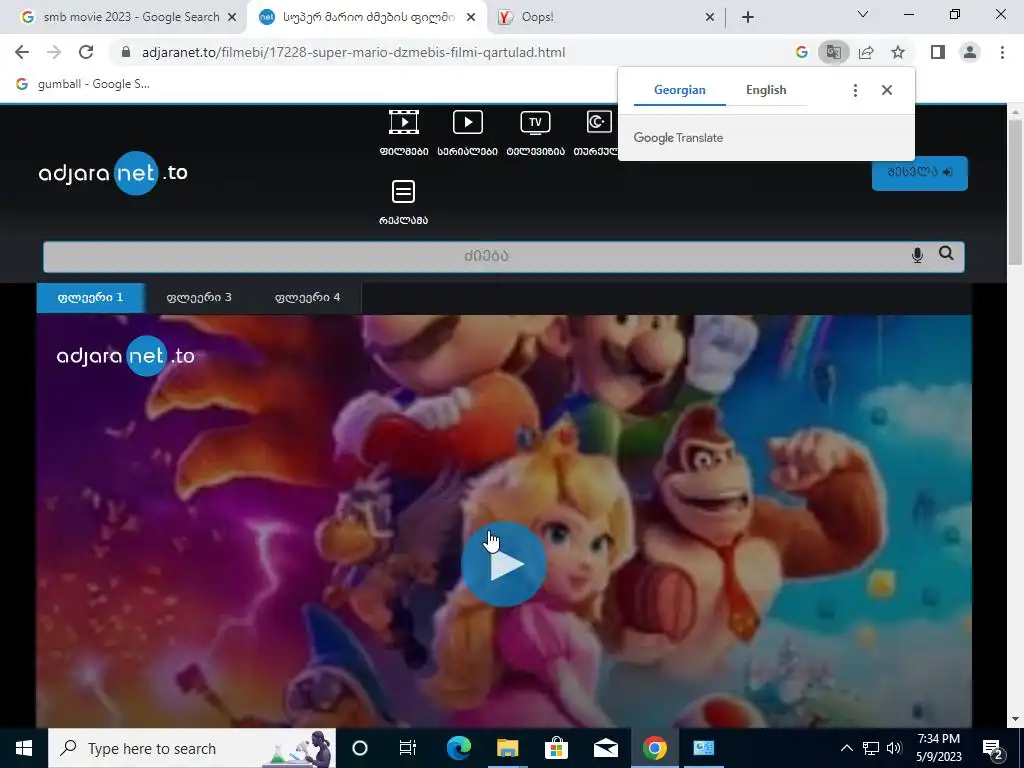Go back to the previous page
Viewport: 1024px width, 768px height.
coord(22,52)
